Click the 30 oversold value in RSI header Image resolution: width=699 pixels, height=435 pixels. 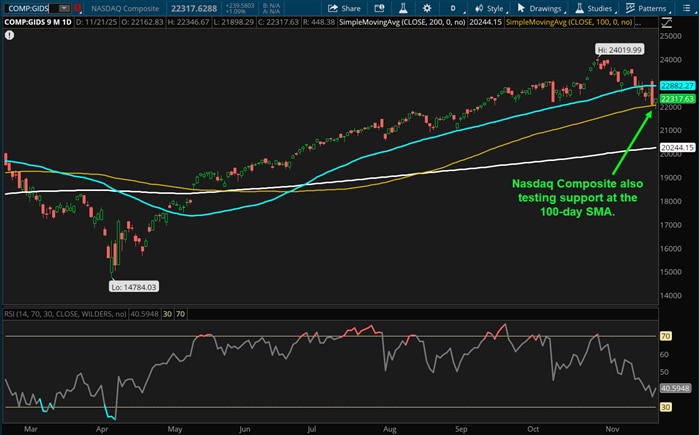[167, 314]
